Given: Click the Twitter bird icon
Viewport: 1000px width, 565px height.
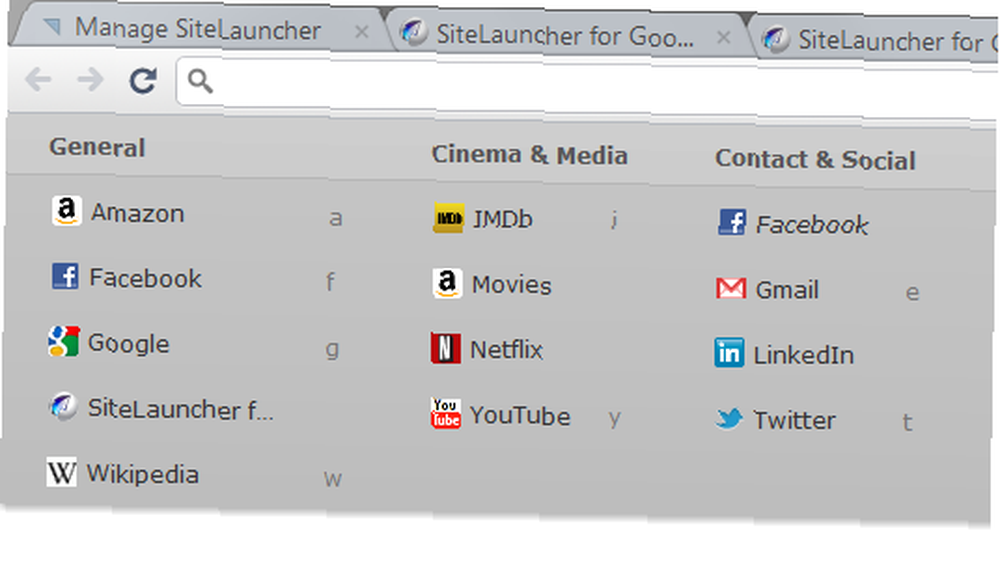Looking at the screenshot, I should tap(729, 418).
